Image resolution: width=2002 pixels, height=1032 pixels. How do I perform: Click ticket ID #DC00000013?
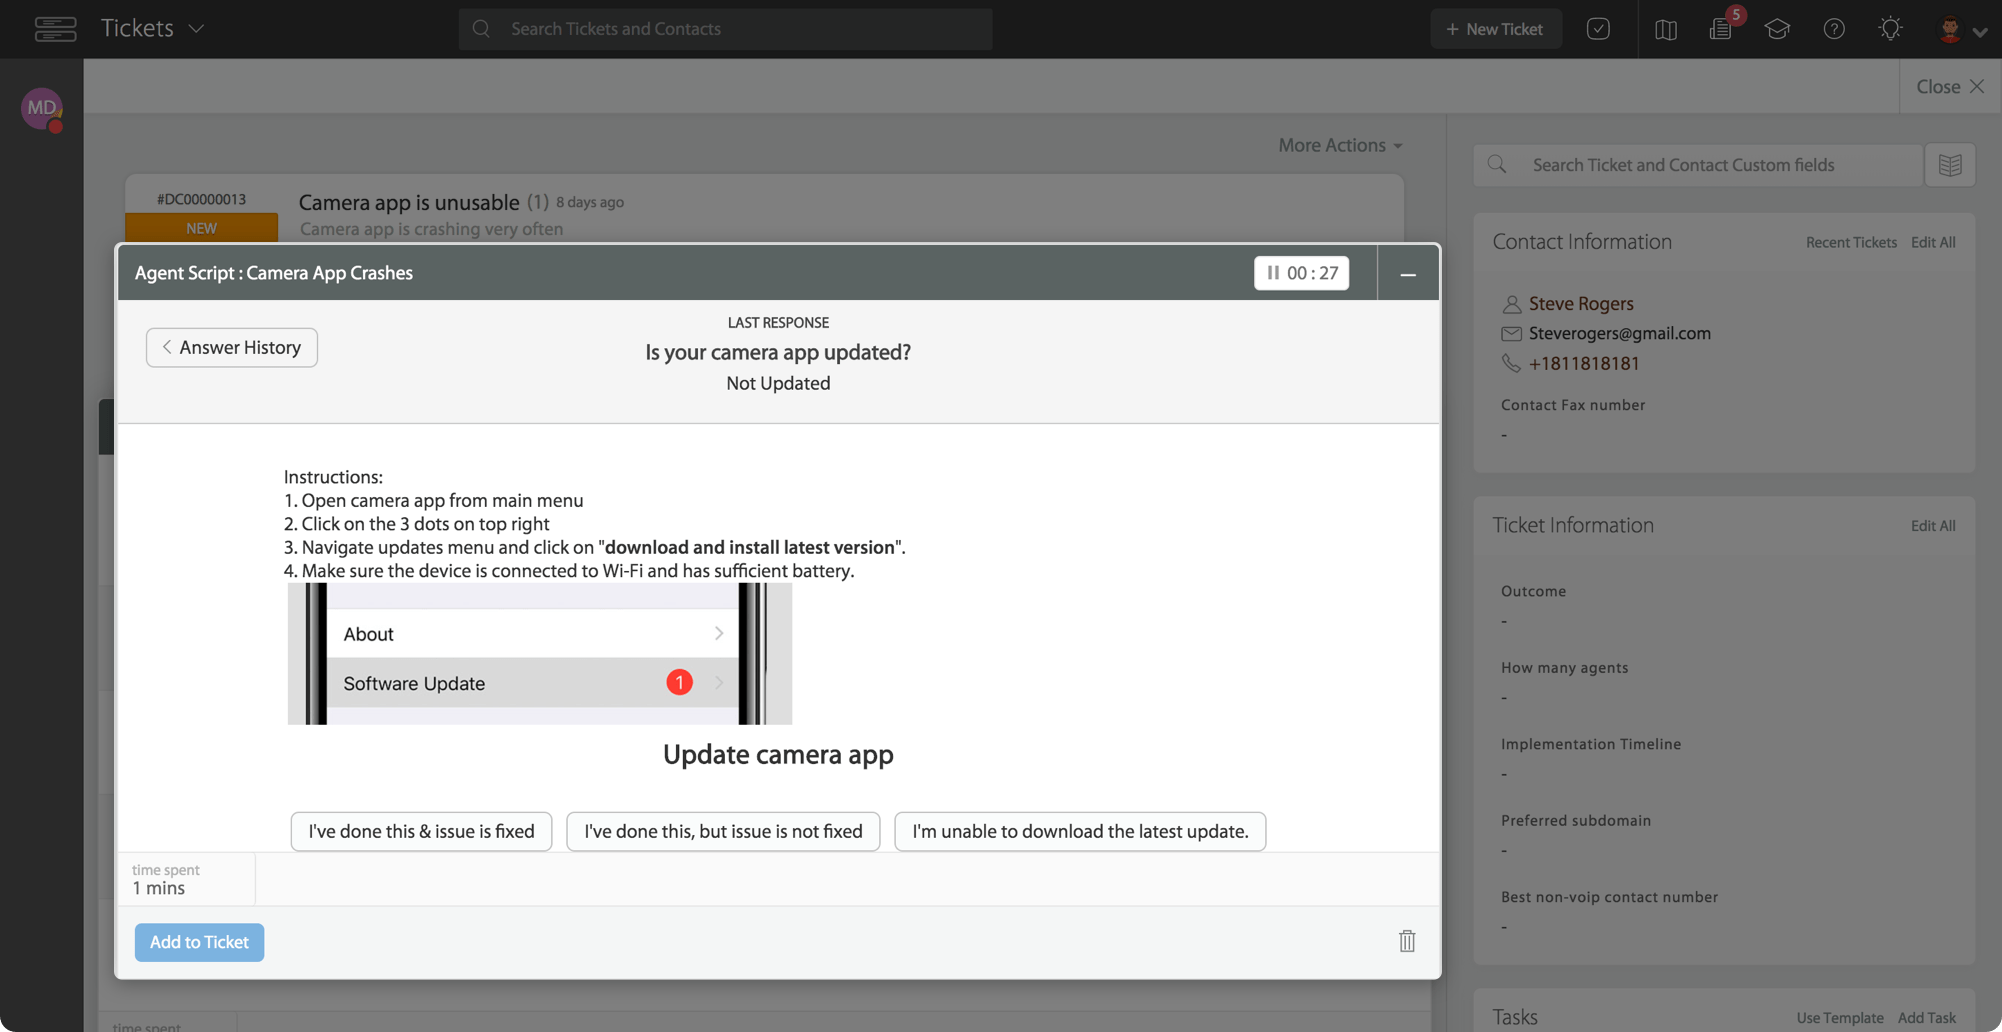(x=201, y=199)
